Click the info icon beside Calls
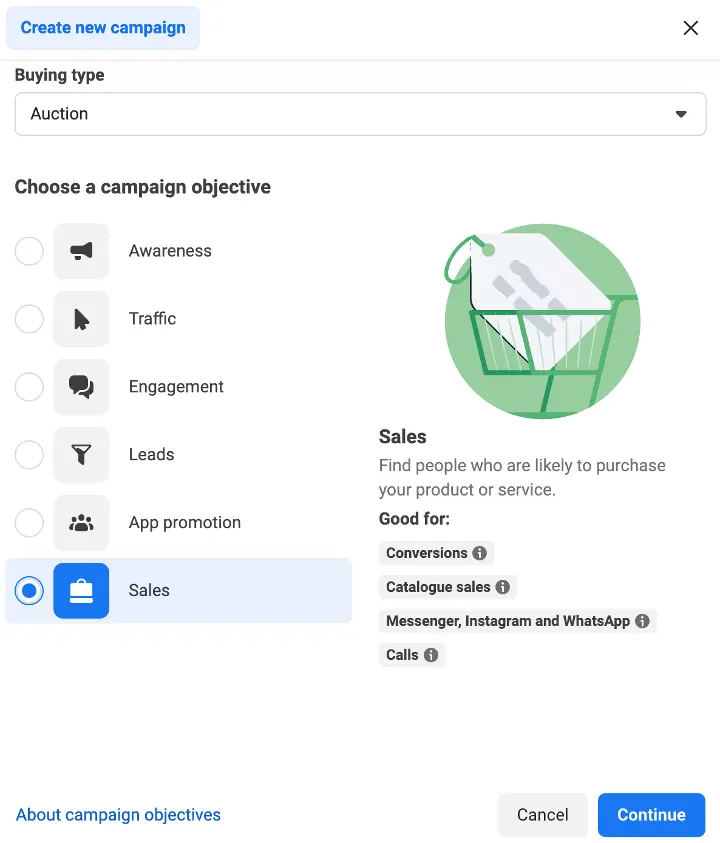The width and height of the screenshot is (720, 843). pos(431,655)
